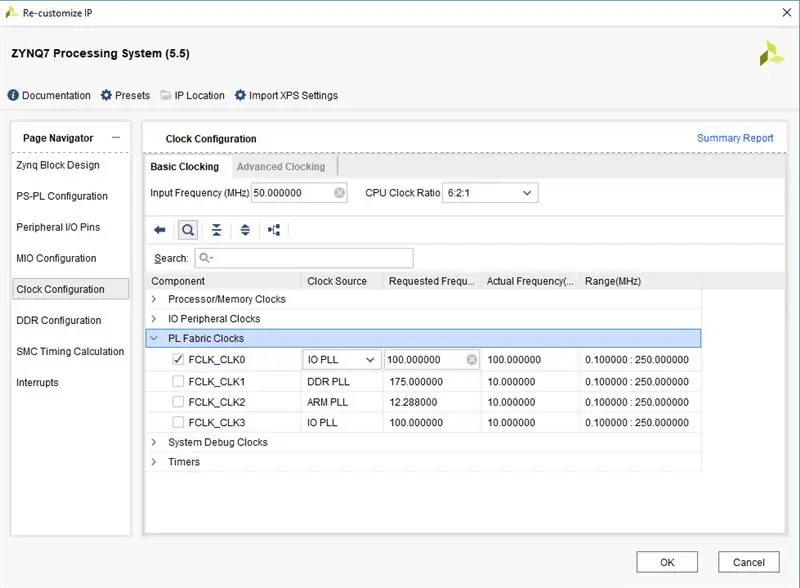The width and height of the screenshot is (800, 588).
Task: Expand the Timers group
Action: pos(154,461)
